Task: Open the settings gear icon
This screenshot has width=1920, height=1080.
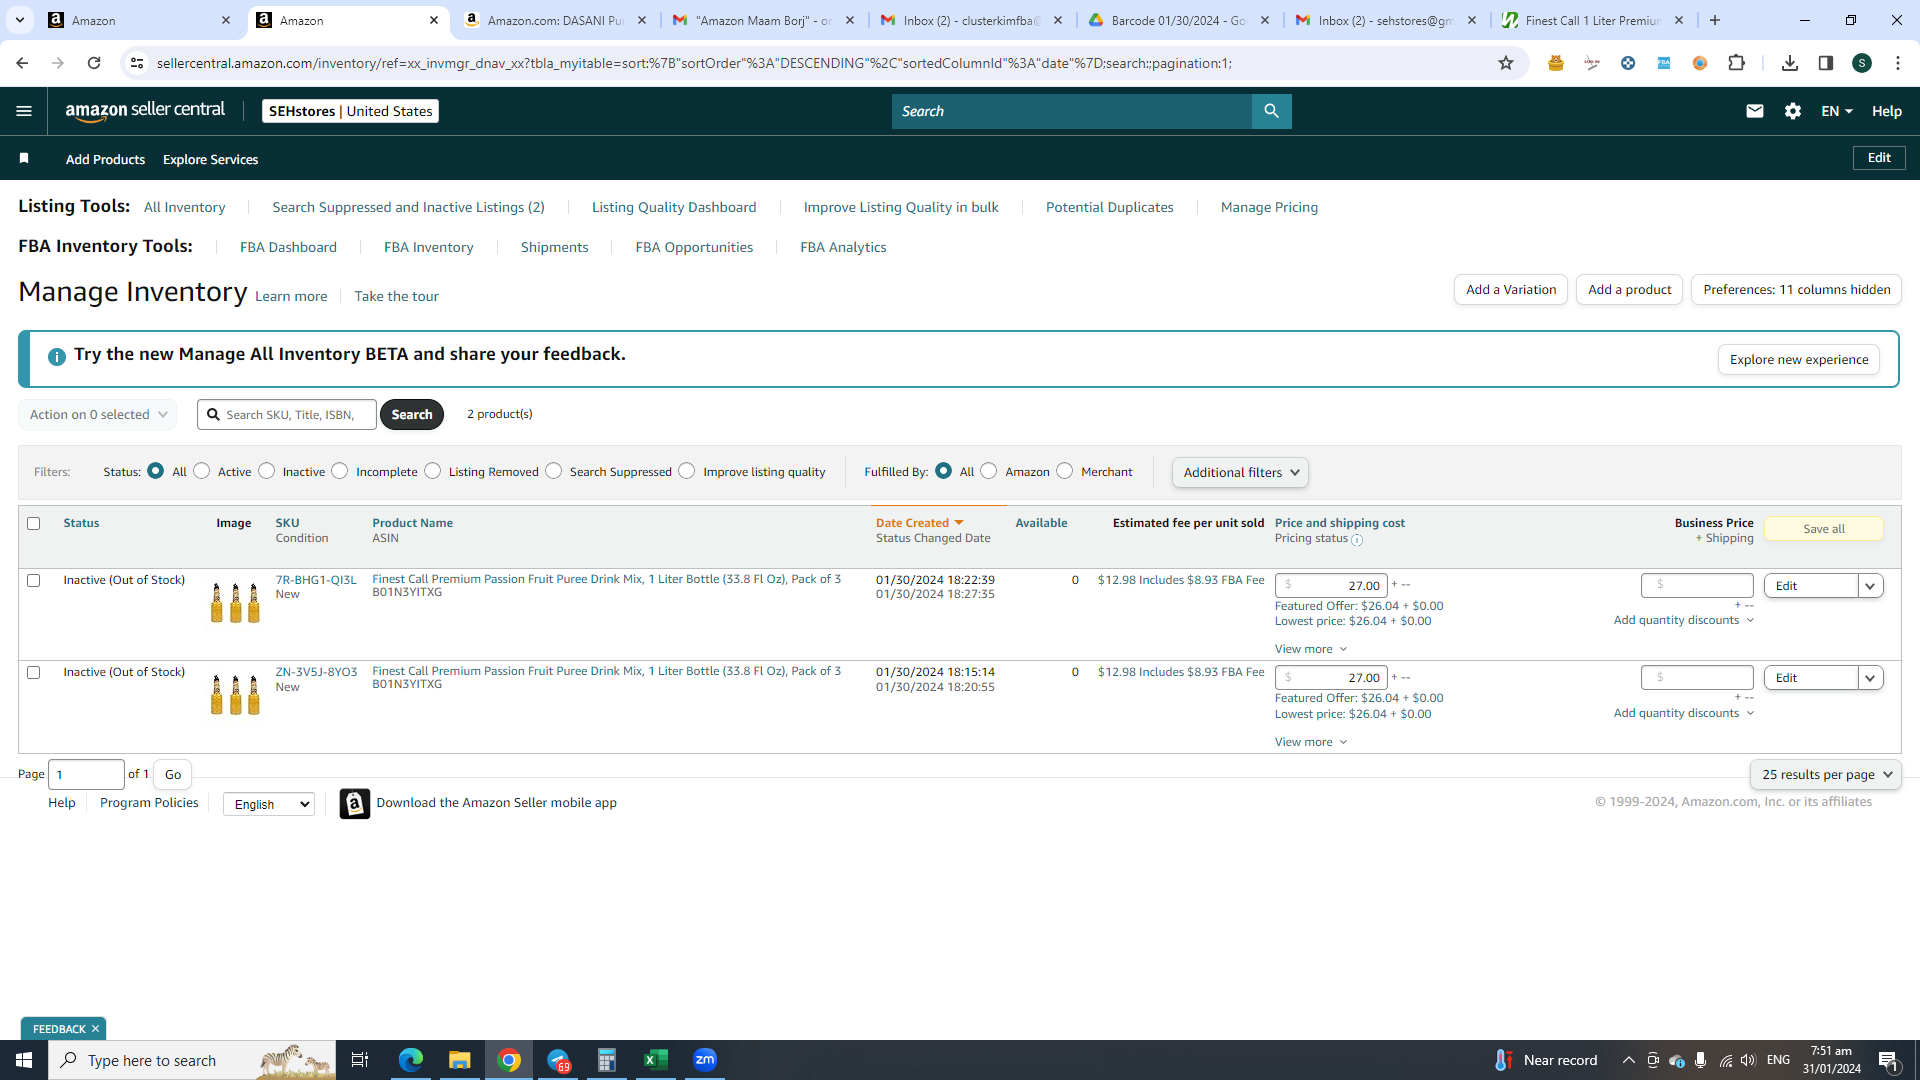Action: point(1793,111)
